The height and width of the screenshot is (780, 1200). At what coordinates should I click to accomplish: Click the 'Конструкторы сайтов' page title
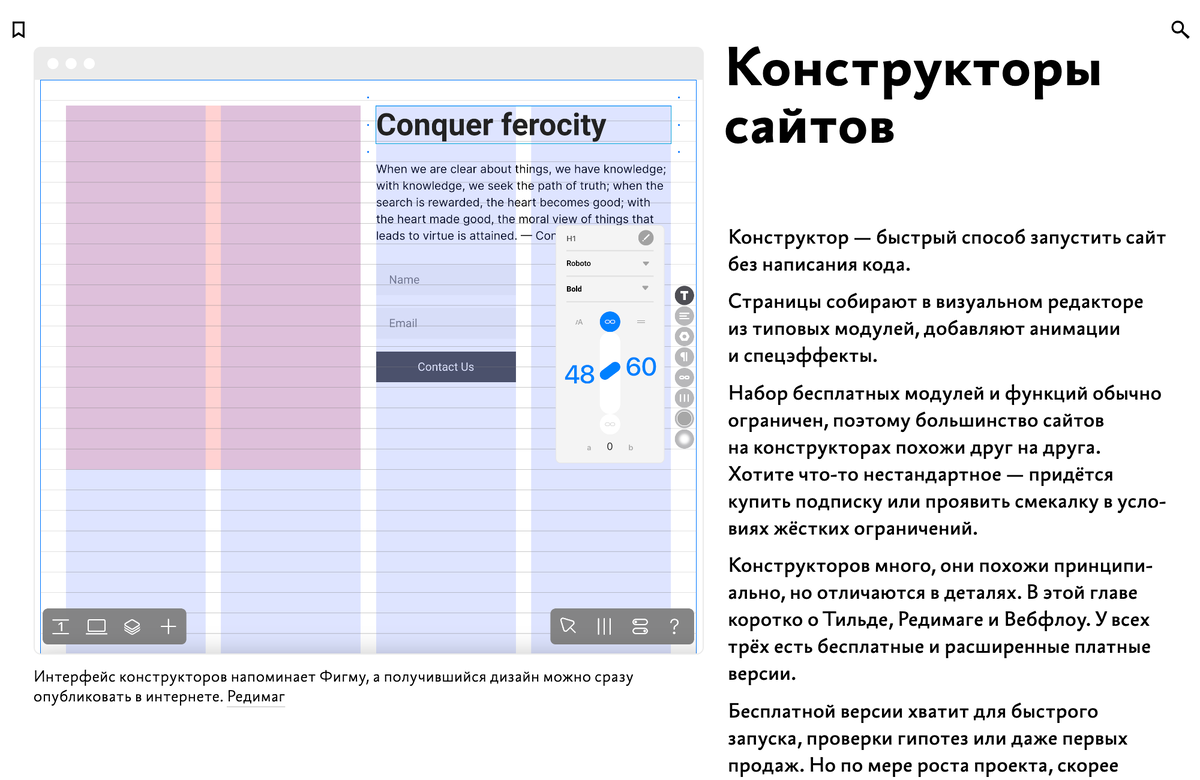[913, 98]
